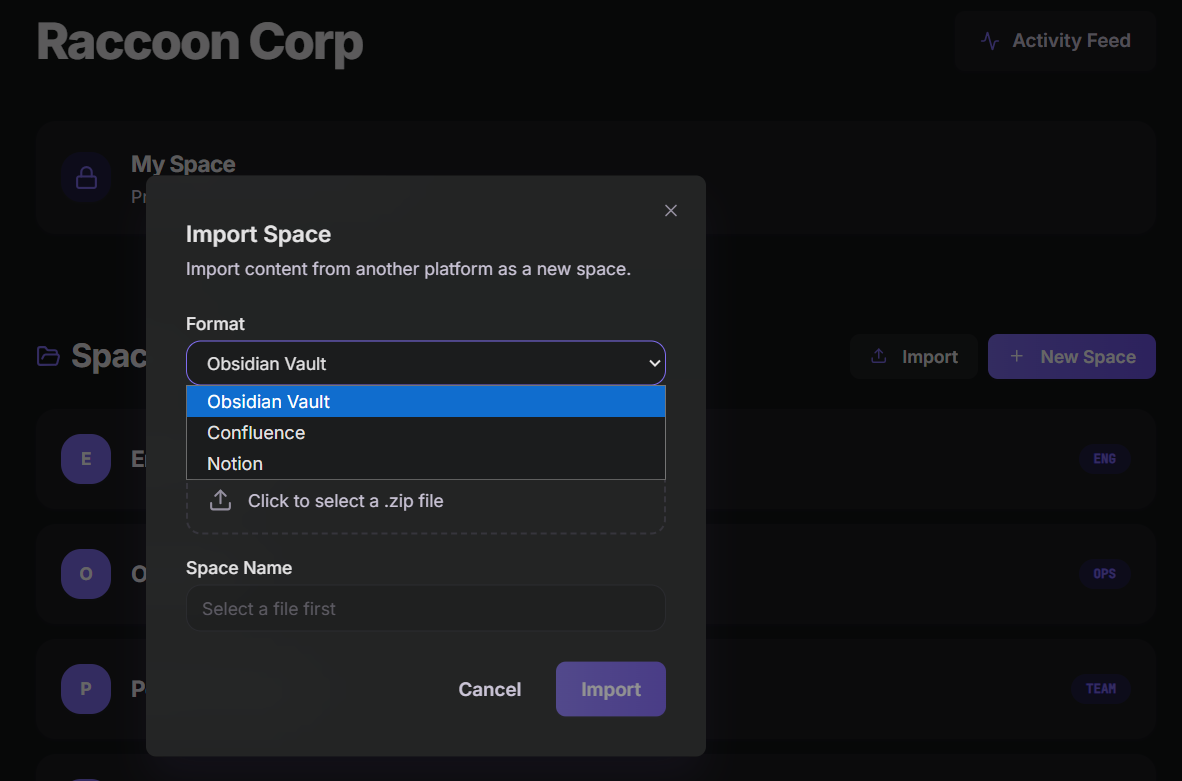The image size is (1182, 781).
Task: Select the purple "P" space avatar
Action: click(86, 689)
